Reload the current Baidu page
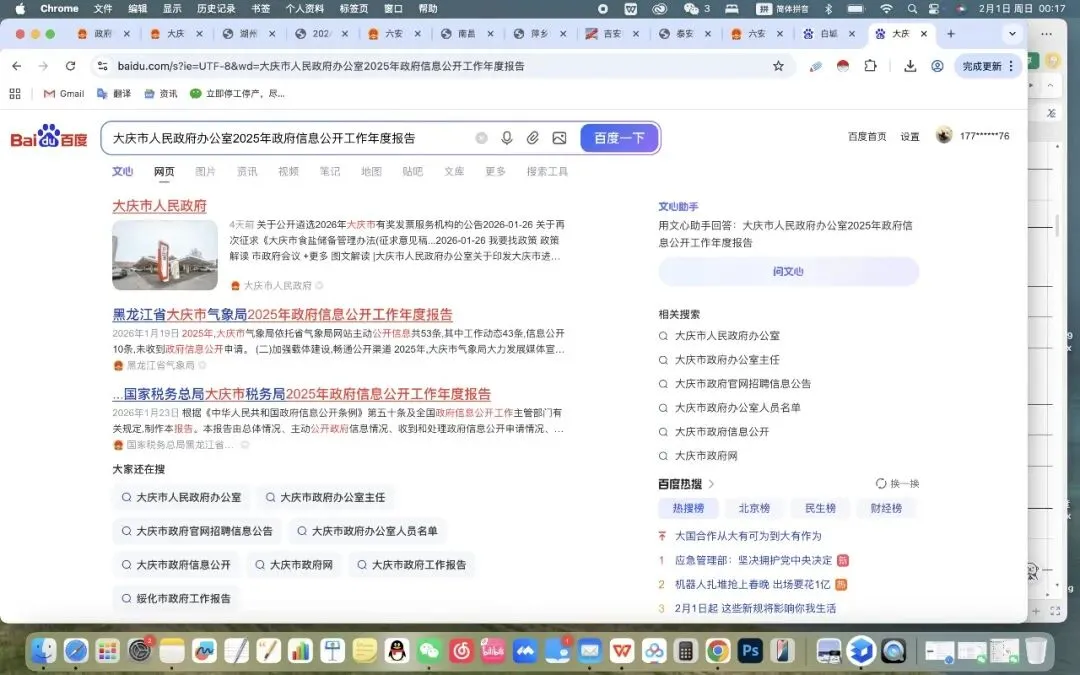The width and height of the screenshot is (1080, 675). 70,66
